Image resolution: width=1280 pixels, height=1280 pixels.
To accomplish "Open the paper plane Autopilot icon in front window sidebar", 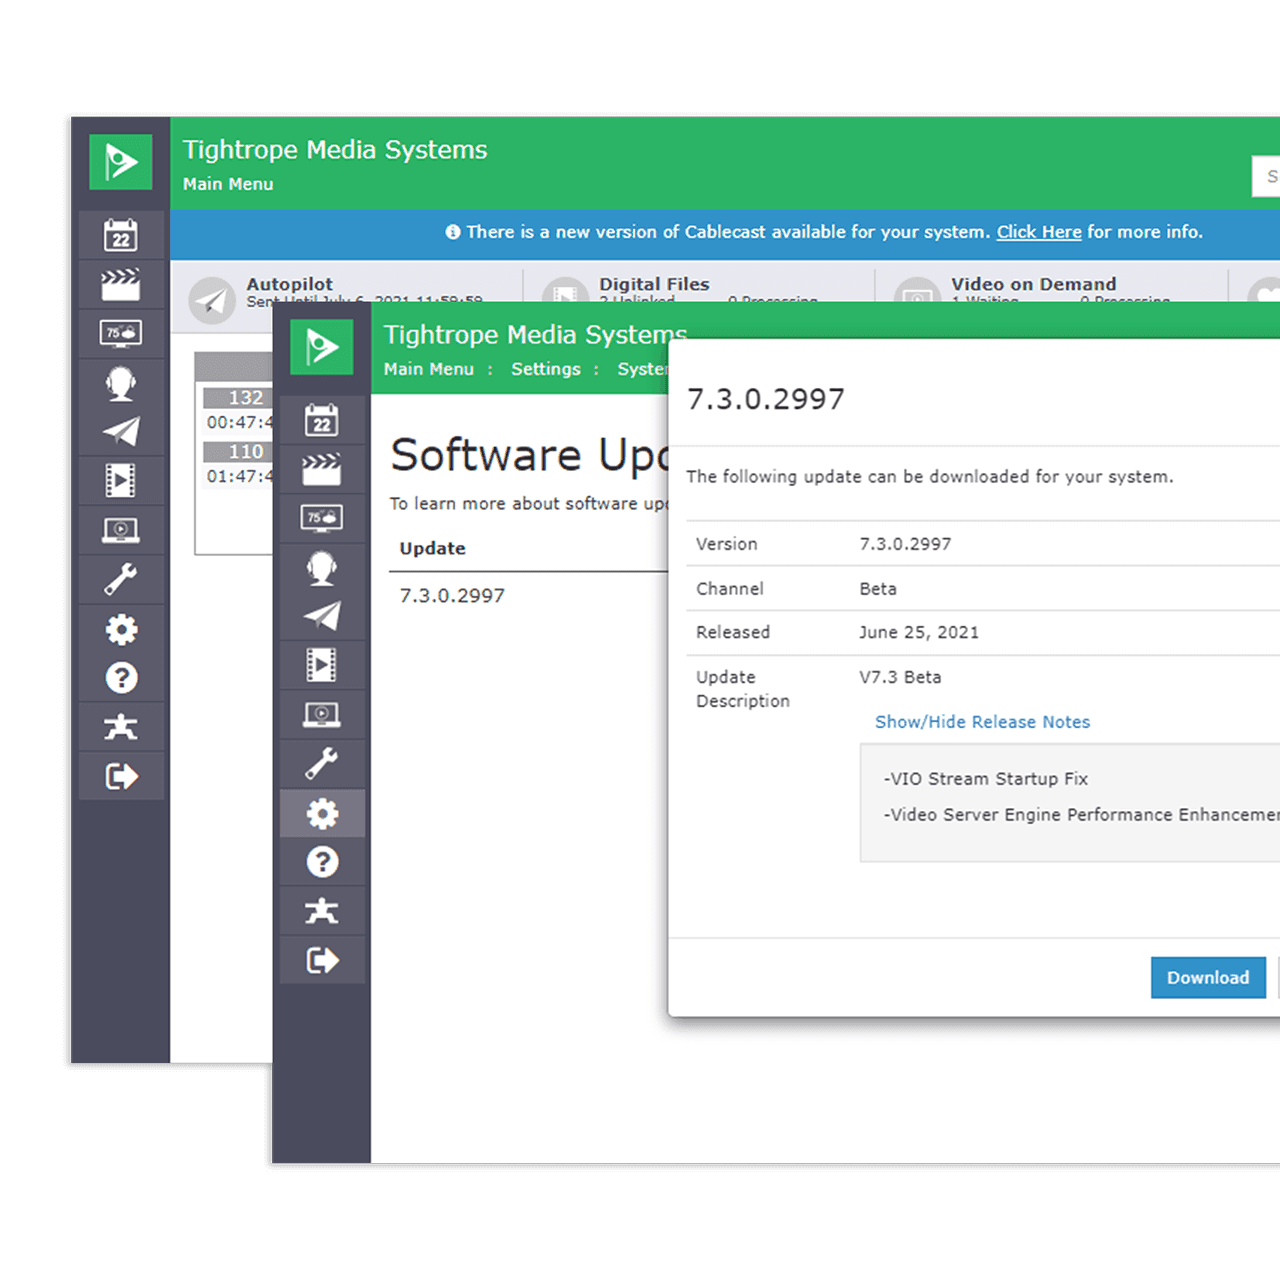I will point(322,616).
